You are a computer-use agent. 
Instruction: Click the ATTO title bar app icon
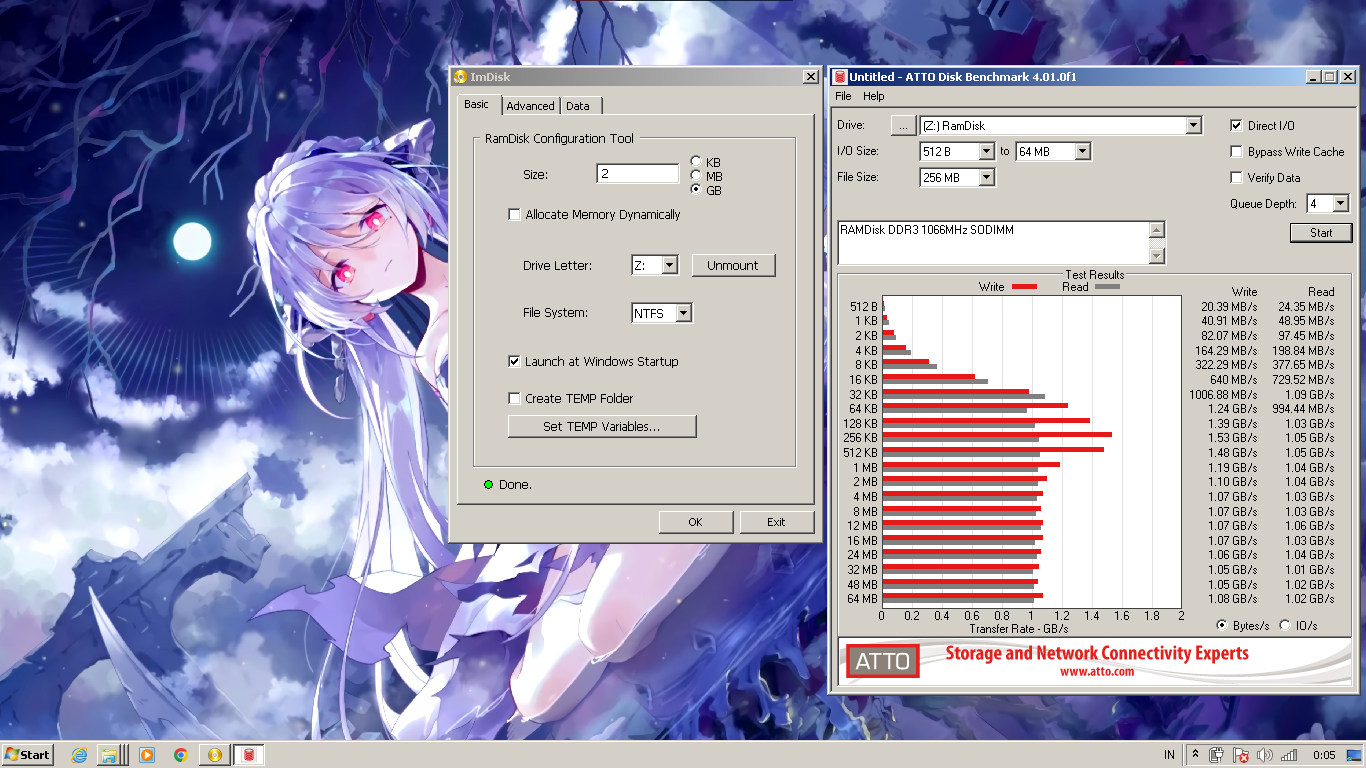840,76
